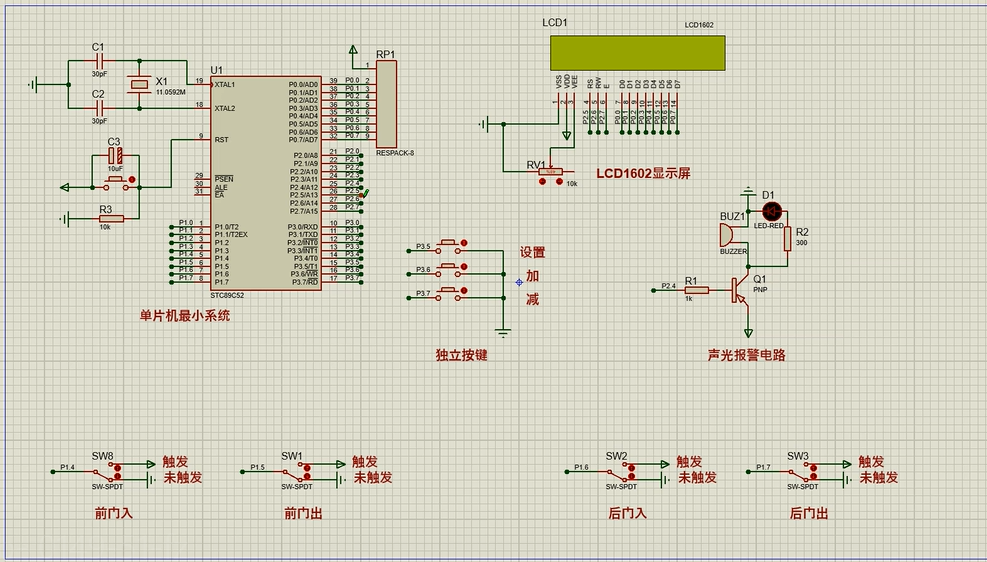Click the power arrow below Q1 emitter
This screenshot has height=562, width=987.
tap(748, 332)
